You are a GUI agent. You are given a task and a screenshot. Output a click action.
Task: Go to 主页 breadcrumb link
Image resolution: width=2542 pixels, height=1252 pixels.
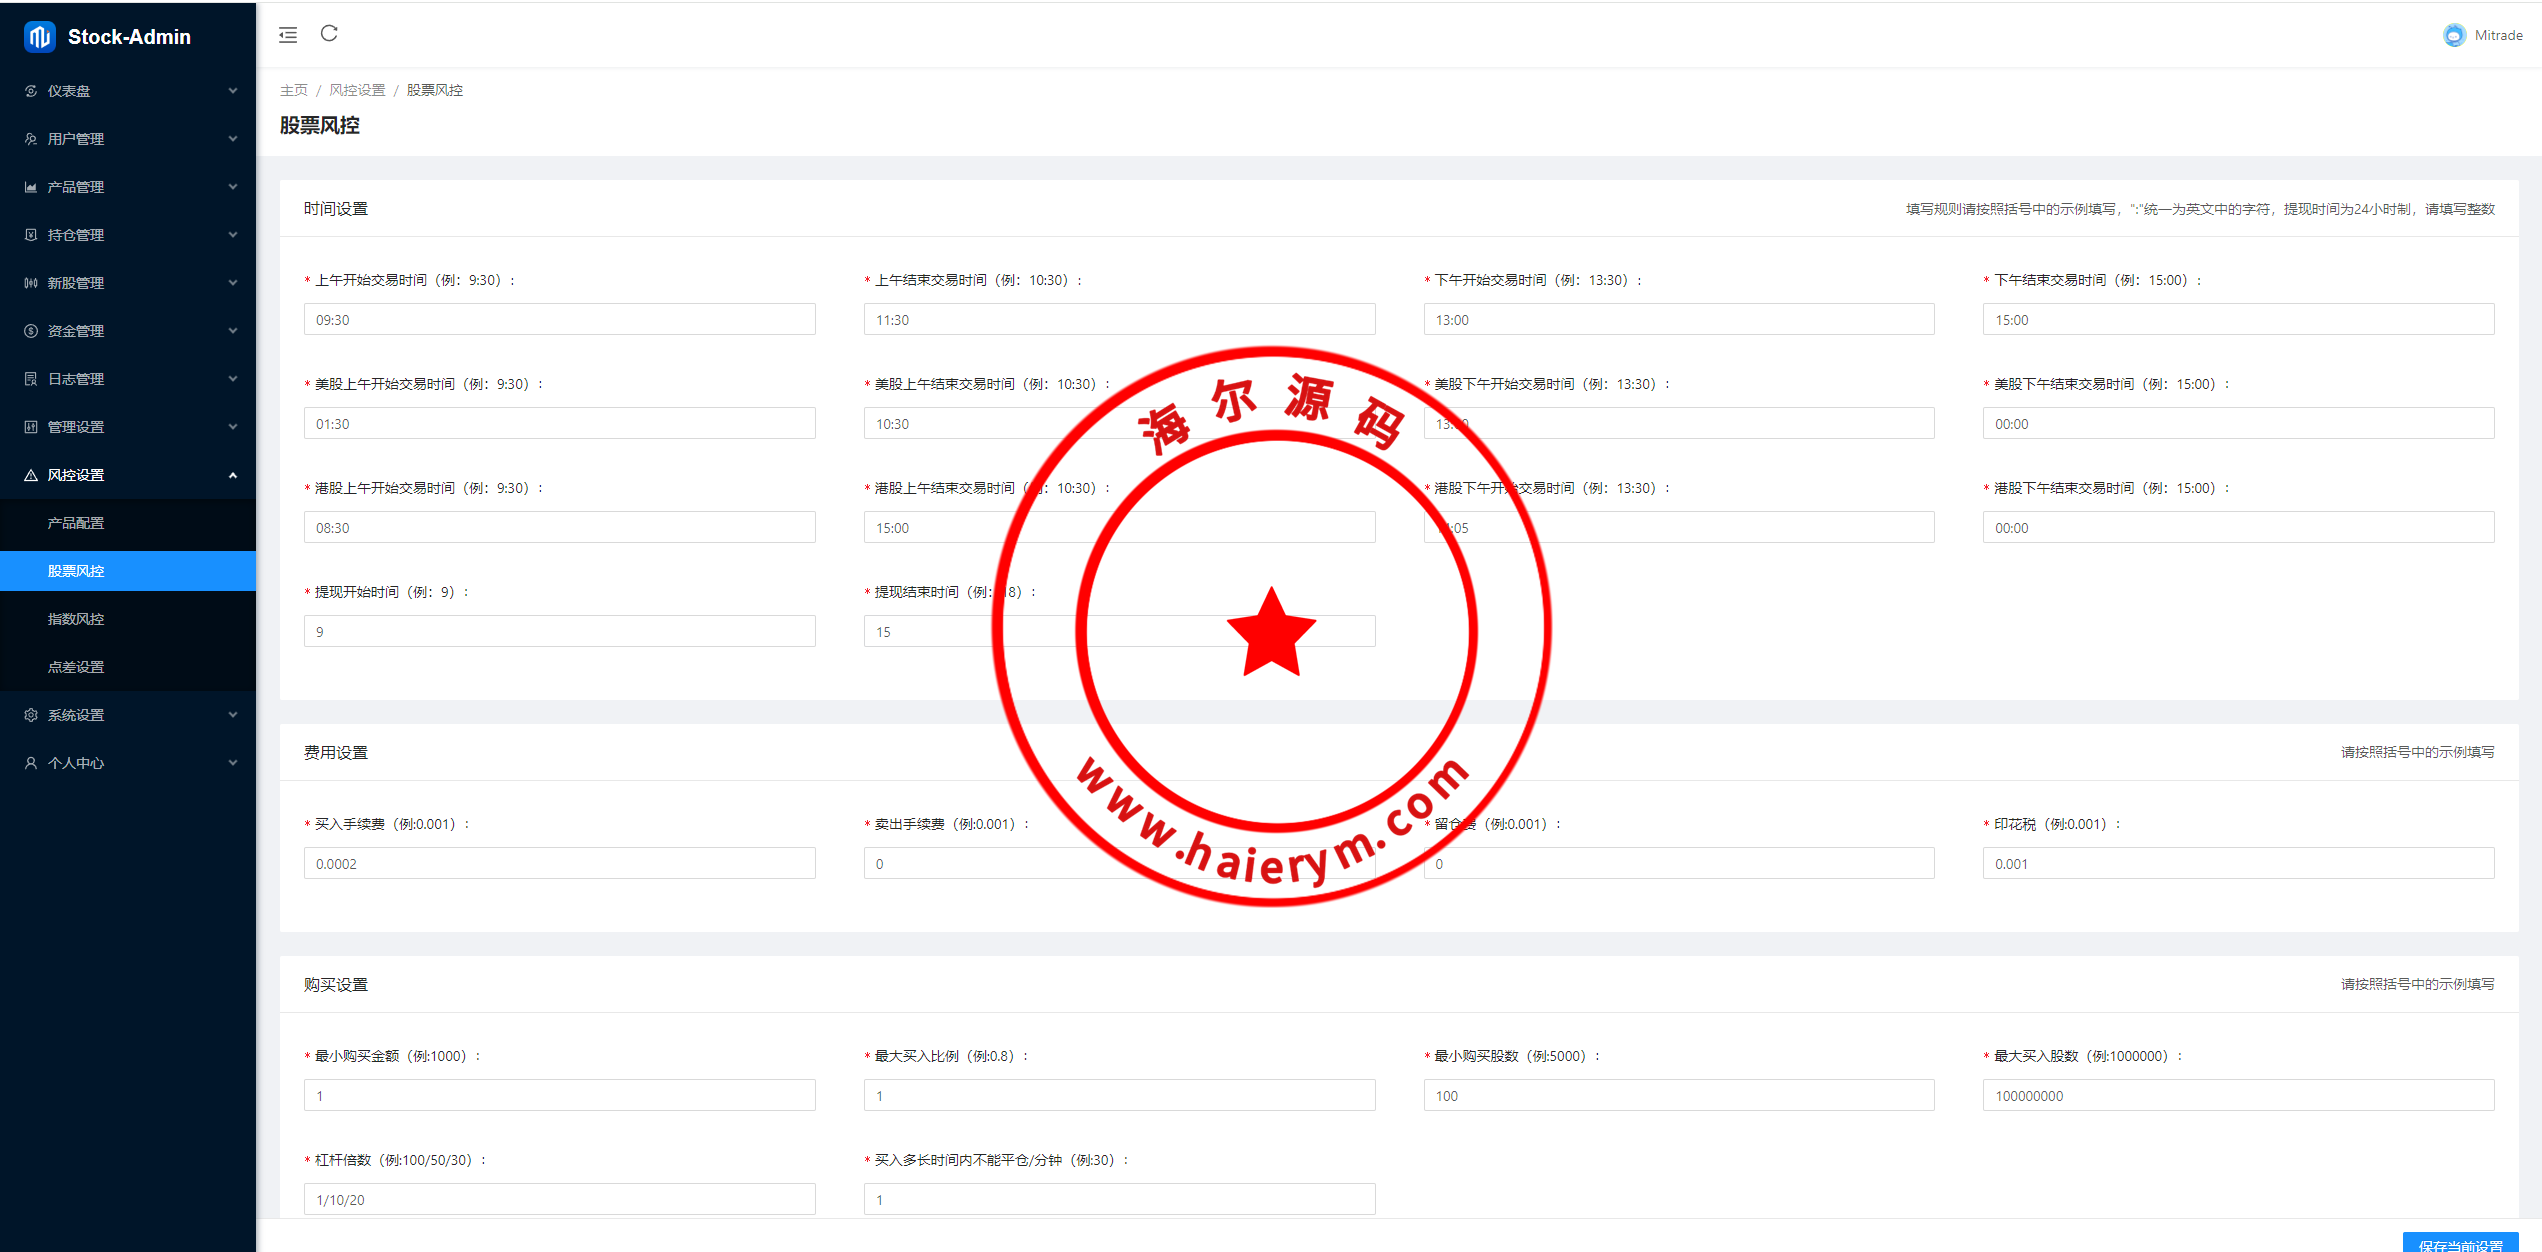(293, 90)
